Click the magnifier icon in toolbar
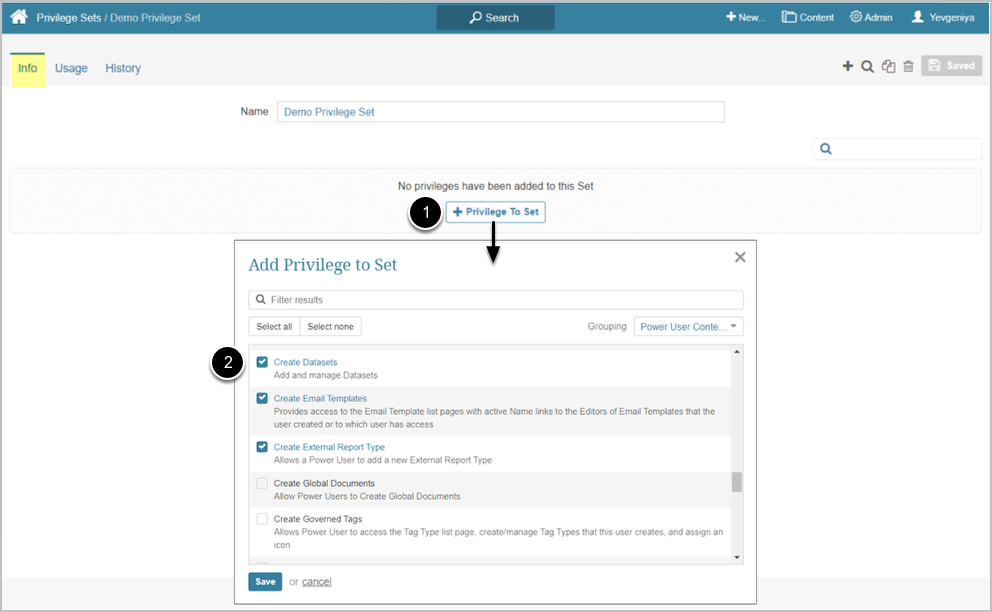Image resolution: width=992 pixels, height=612 pixels. [868, 66]
